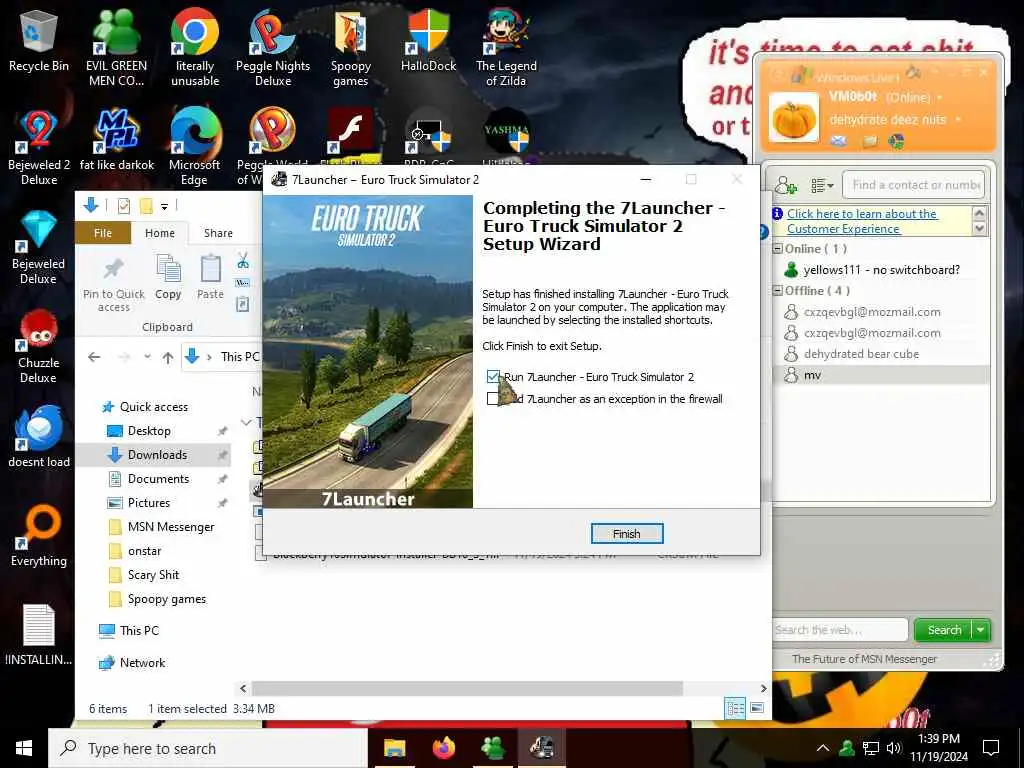Image resolution: width=1024 pixels, height=768 pixels.
Task: Uncheck Run 7Launcher - Euro Truck Simulator 2
Action: coord(493,377)
